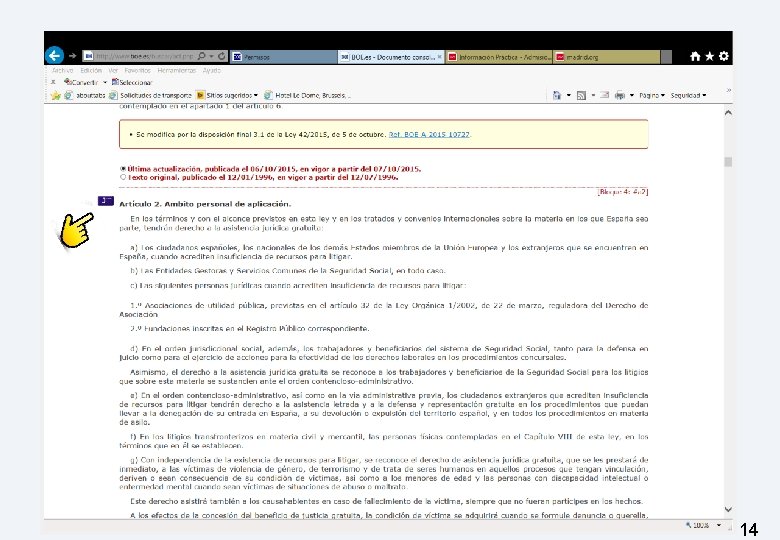
Task: Open the Tools gear icon
Action: 724,56
